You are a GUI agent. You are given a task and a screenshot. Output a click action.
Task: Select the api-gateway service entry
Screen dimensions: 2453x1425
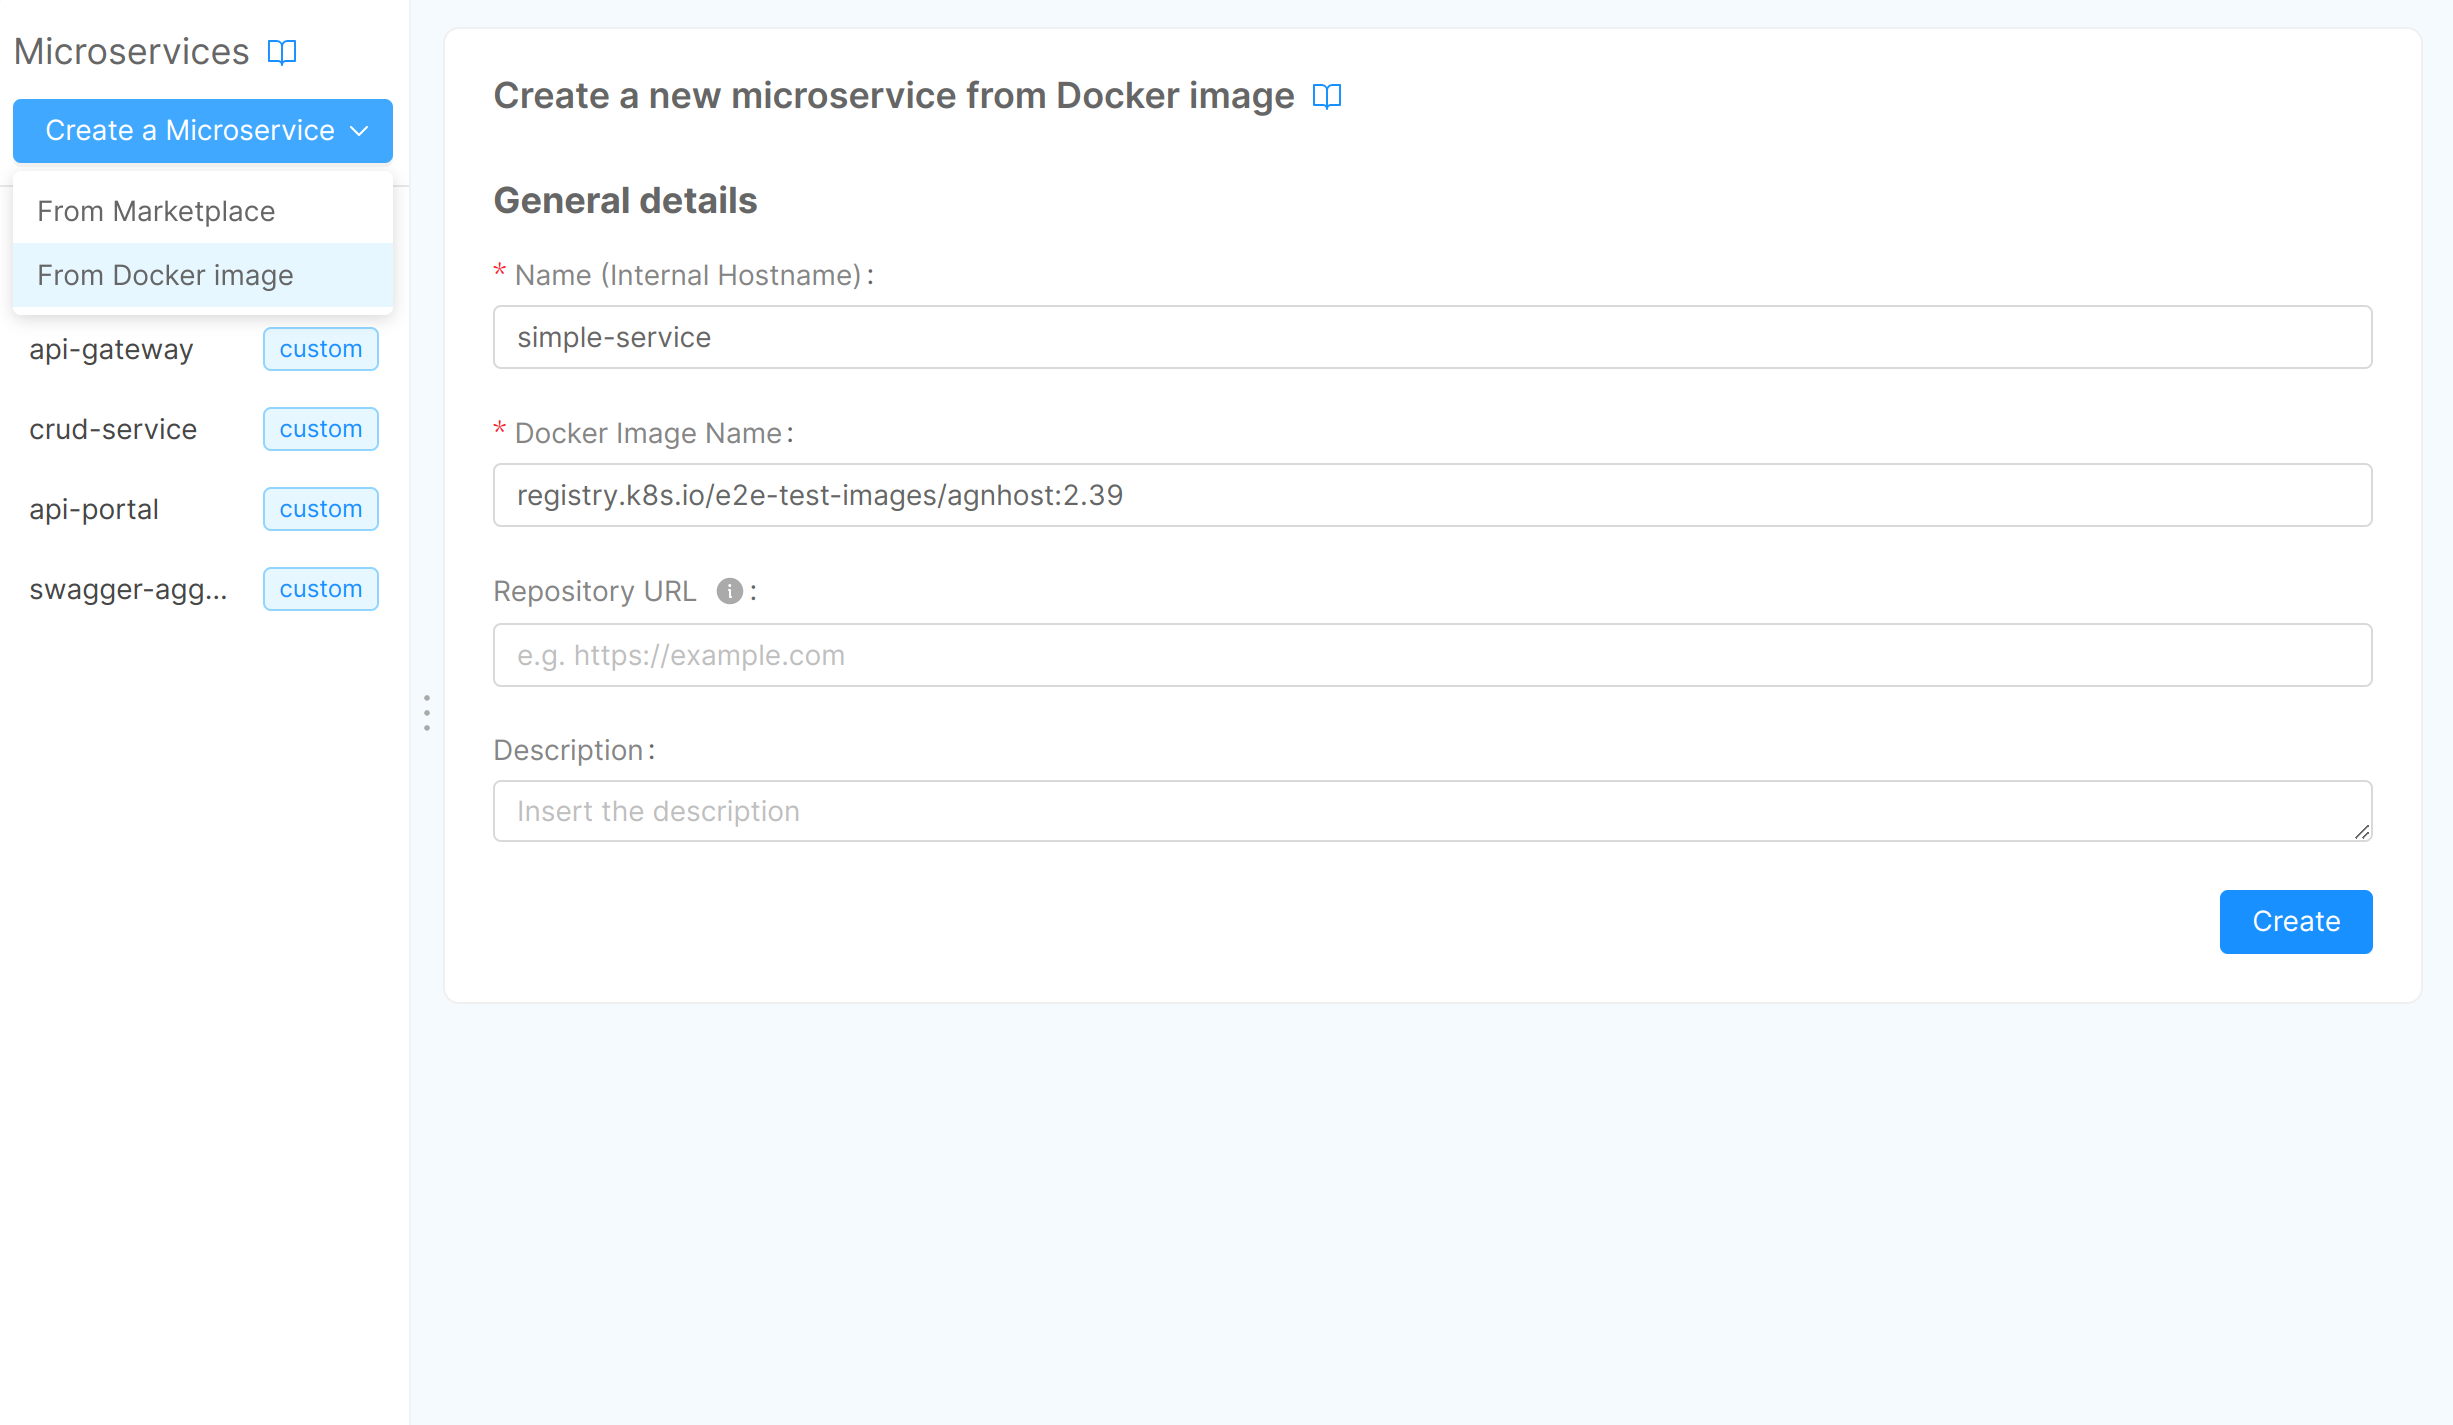111,349
